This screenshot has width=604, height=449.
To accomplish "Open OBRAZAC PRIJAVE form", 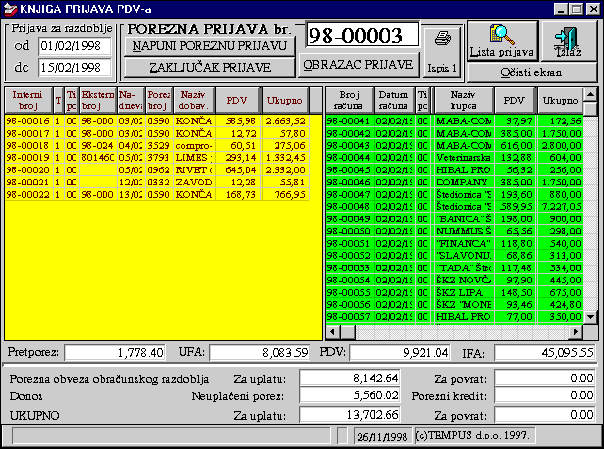I will (x=357, y=65).
